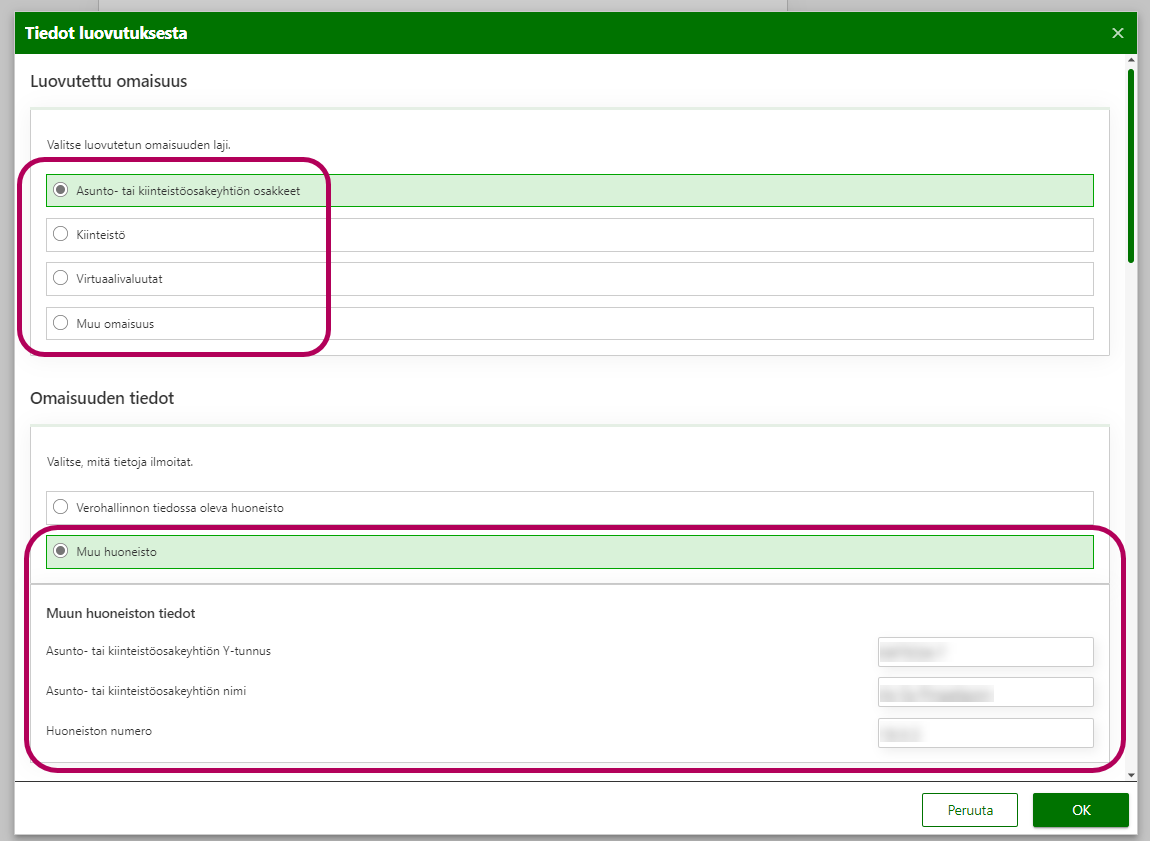Click the 'Valitse luovutetun omaisuuden laji' instruction text
This screenshot has height=841, width=1150.
point(139,145)
